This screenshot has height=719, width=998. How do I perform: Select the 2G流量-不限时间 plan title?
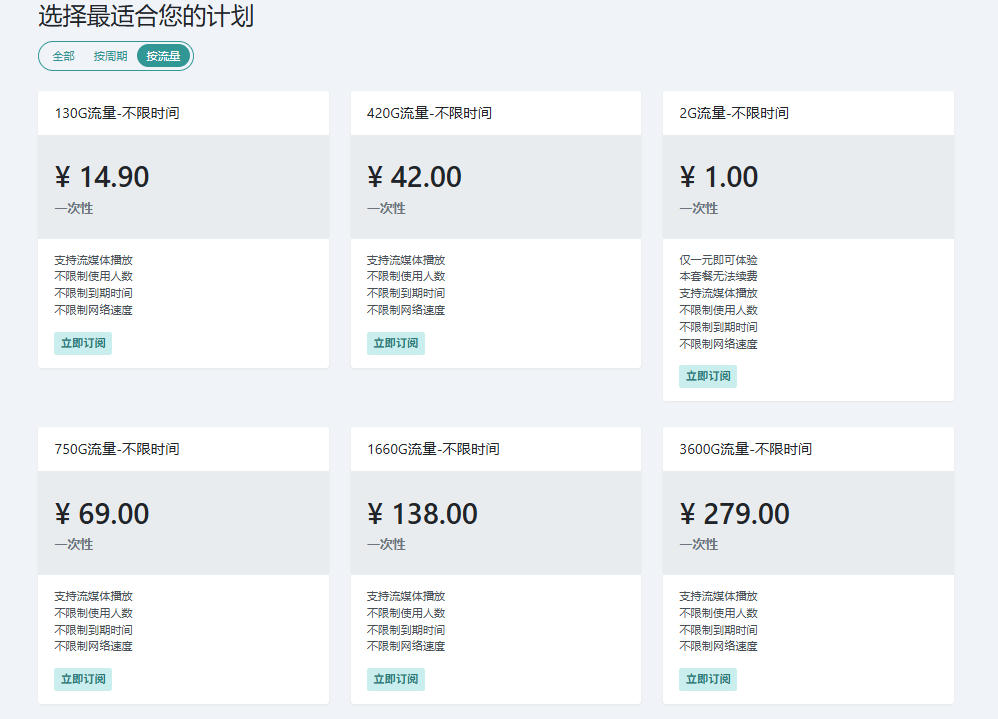(x=734, y=113)
